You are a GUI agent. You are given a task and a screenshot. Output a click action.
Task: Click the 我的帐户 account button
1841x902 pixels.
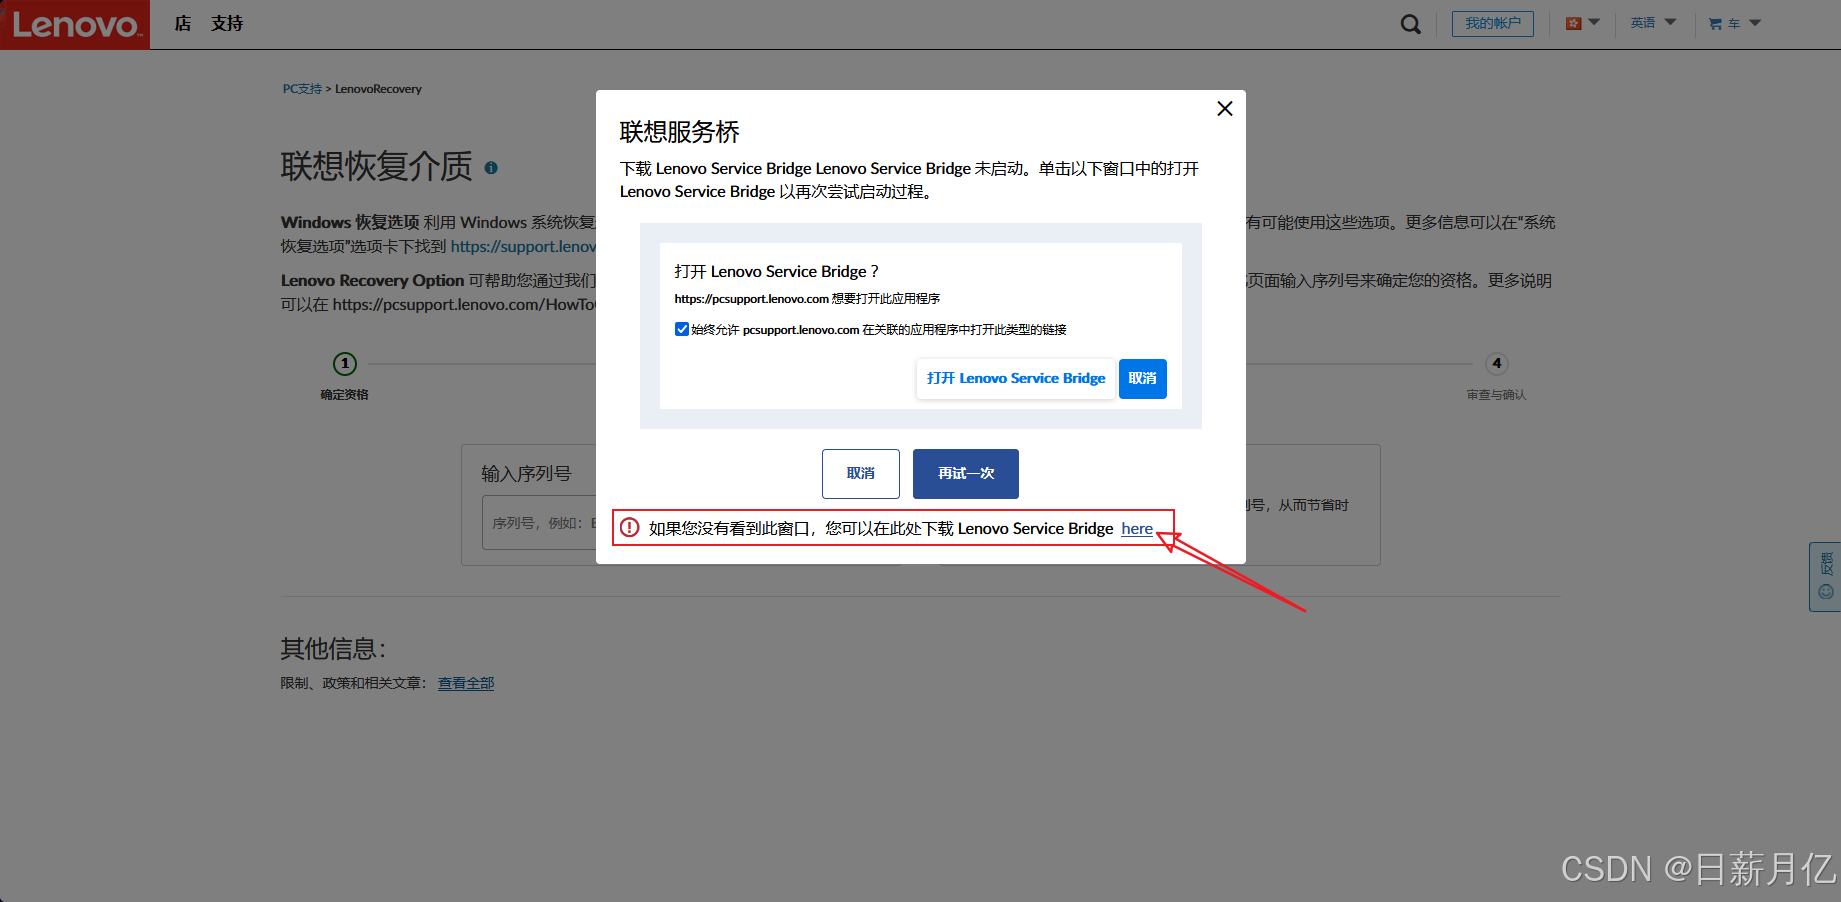pos(1492,23)
